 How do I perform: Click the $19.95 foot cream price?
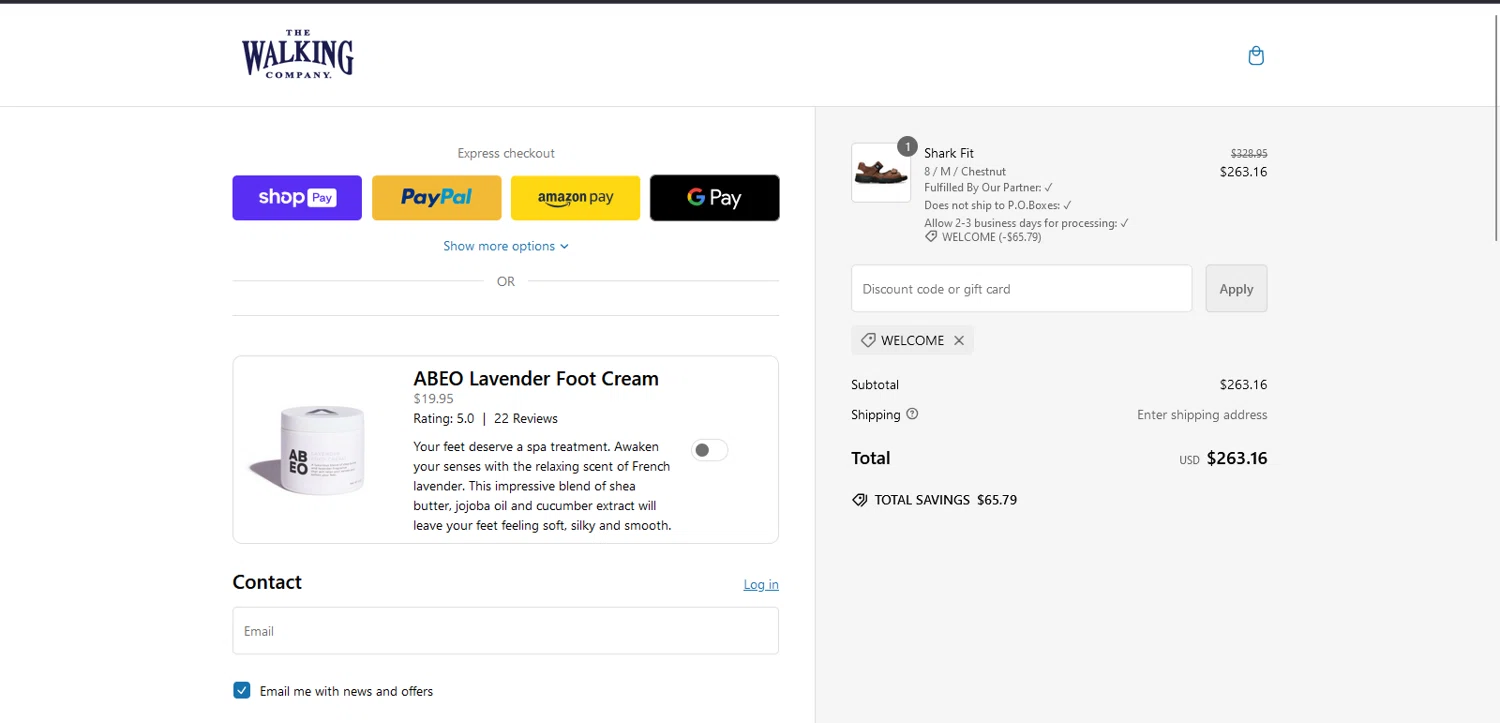pyautogui.click(x=433, y=399)
